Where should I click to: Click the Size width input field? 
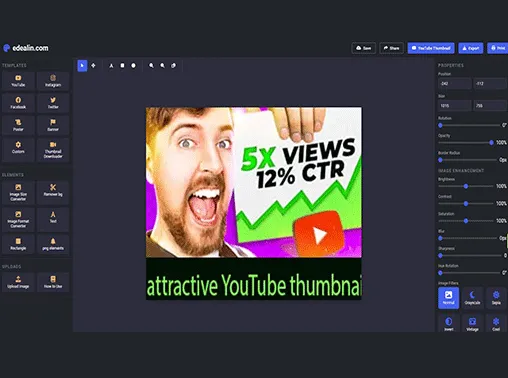point(455,106)
